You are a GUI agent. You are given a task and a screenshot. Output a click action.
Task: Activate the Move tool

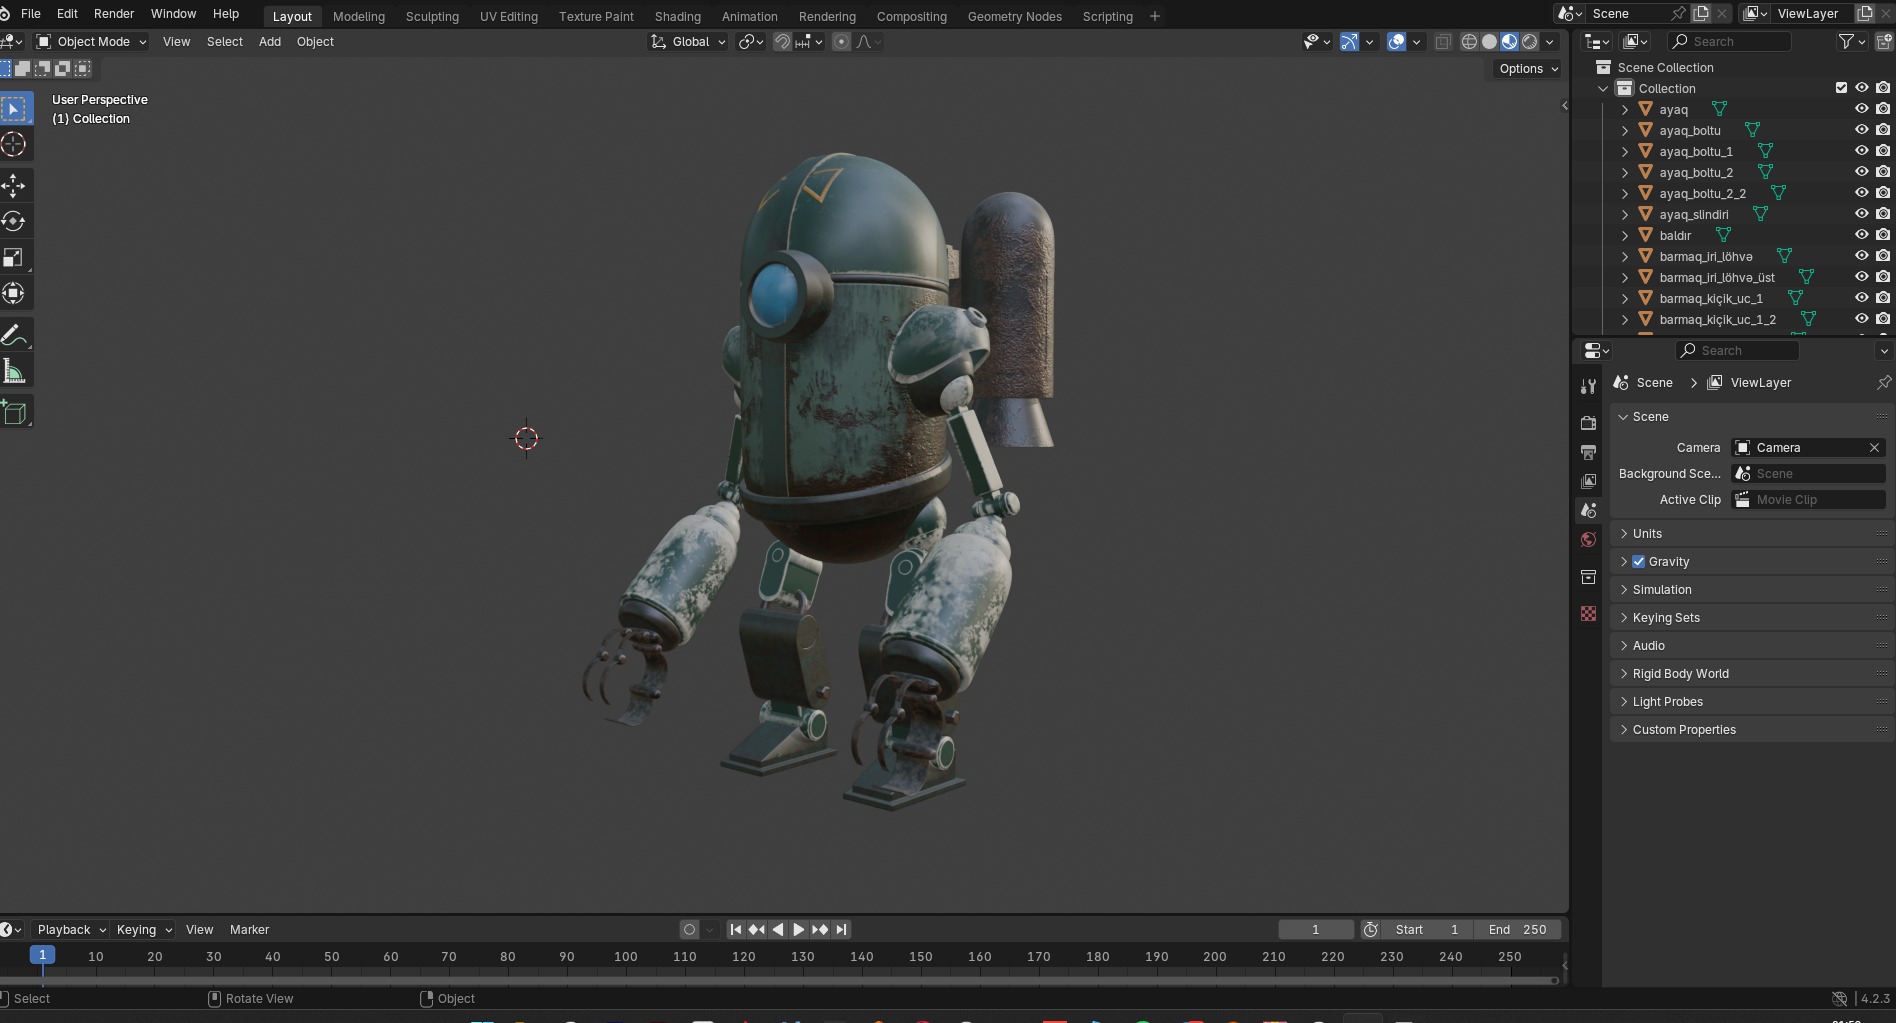pyautogui.click(x=14, y=185)
